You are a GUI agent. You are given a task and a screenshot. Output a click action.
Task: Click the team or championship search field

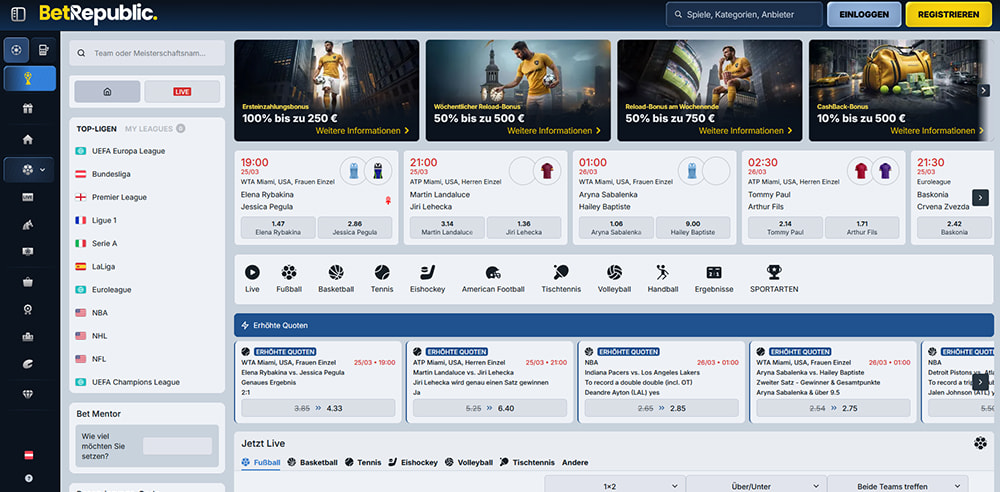pyautogui.click(x=148, y=52)
